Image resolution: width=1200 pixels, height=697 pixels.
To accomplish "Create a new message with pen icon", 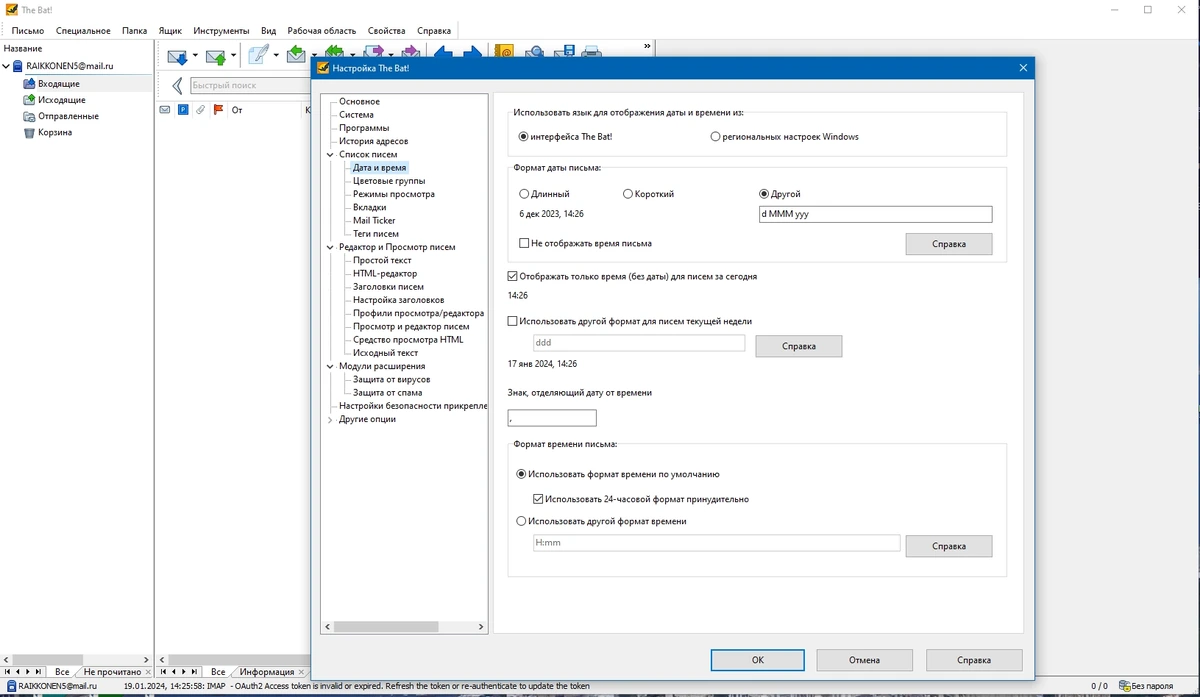I will (x=259, y=55).
